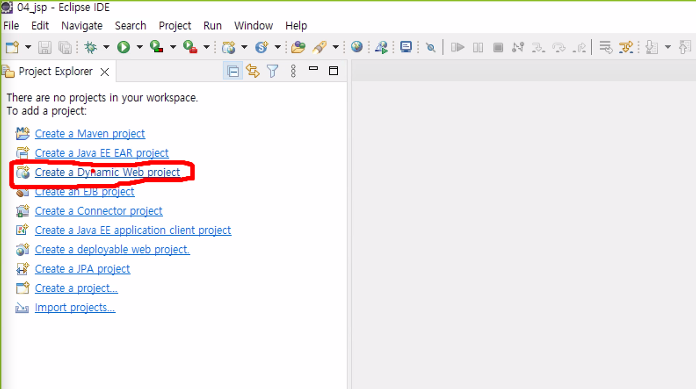Screen dimensions: 696x389
Task: Click the New wizard toolbar icon
Action: click(x=12, y=47)
